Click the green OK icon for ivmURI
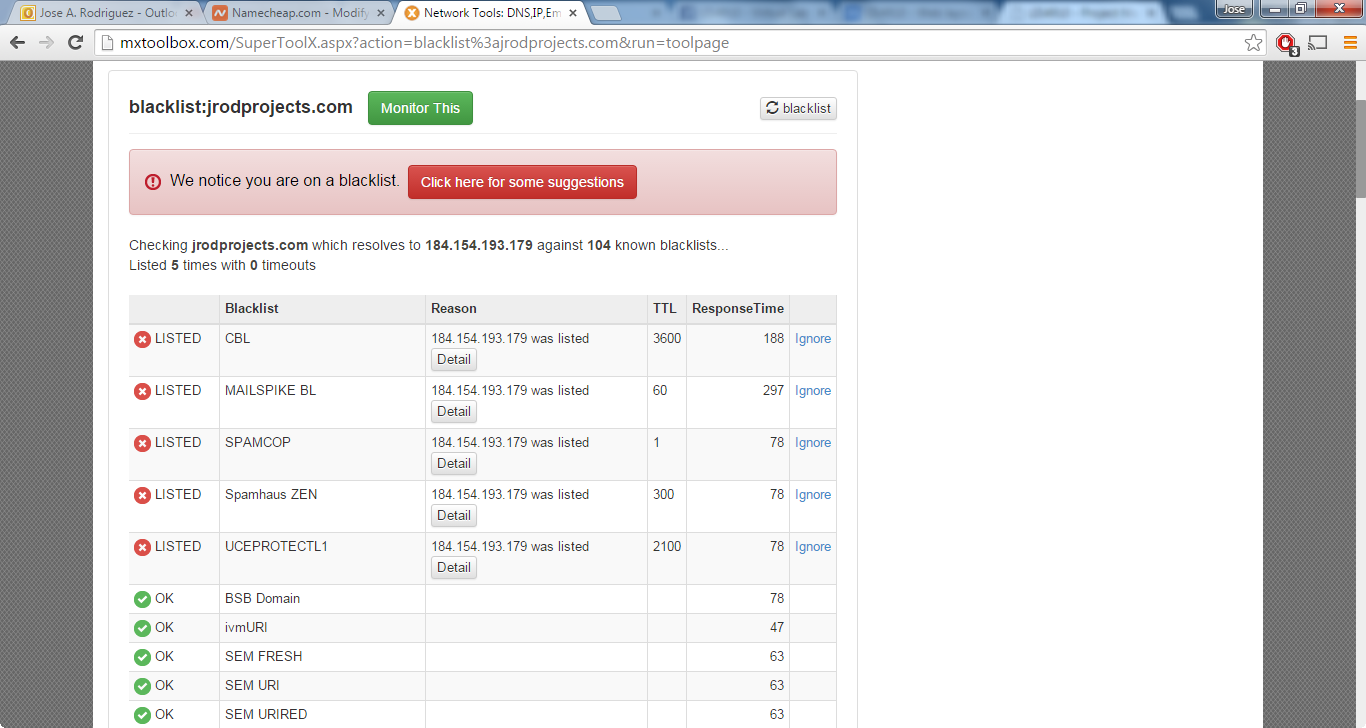 pyautogui.click(x=142, y=628)
